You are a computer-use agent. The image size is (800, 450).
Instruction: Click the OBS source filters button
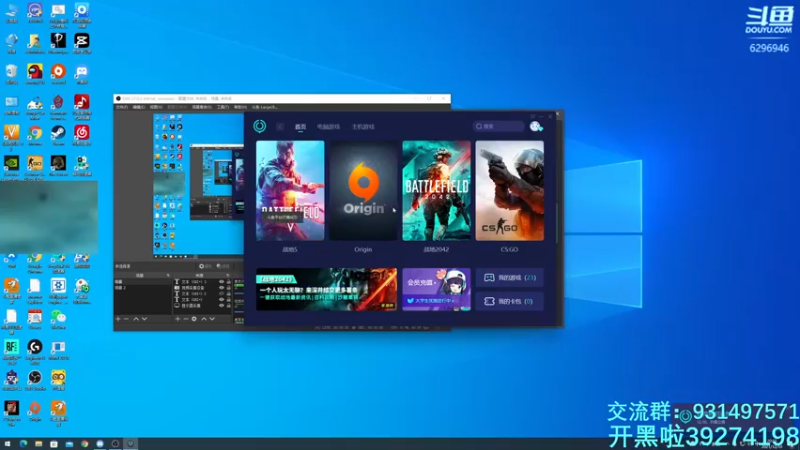pos(223,266)
